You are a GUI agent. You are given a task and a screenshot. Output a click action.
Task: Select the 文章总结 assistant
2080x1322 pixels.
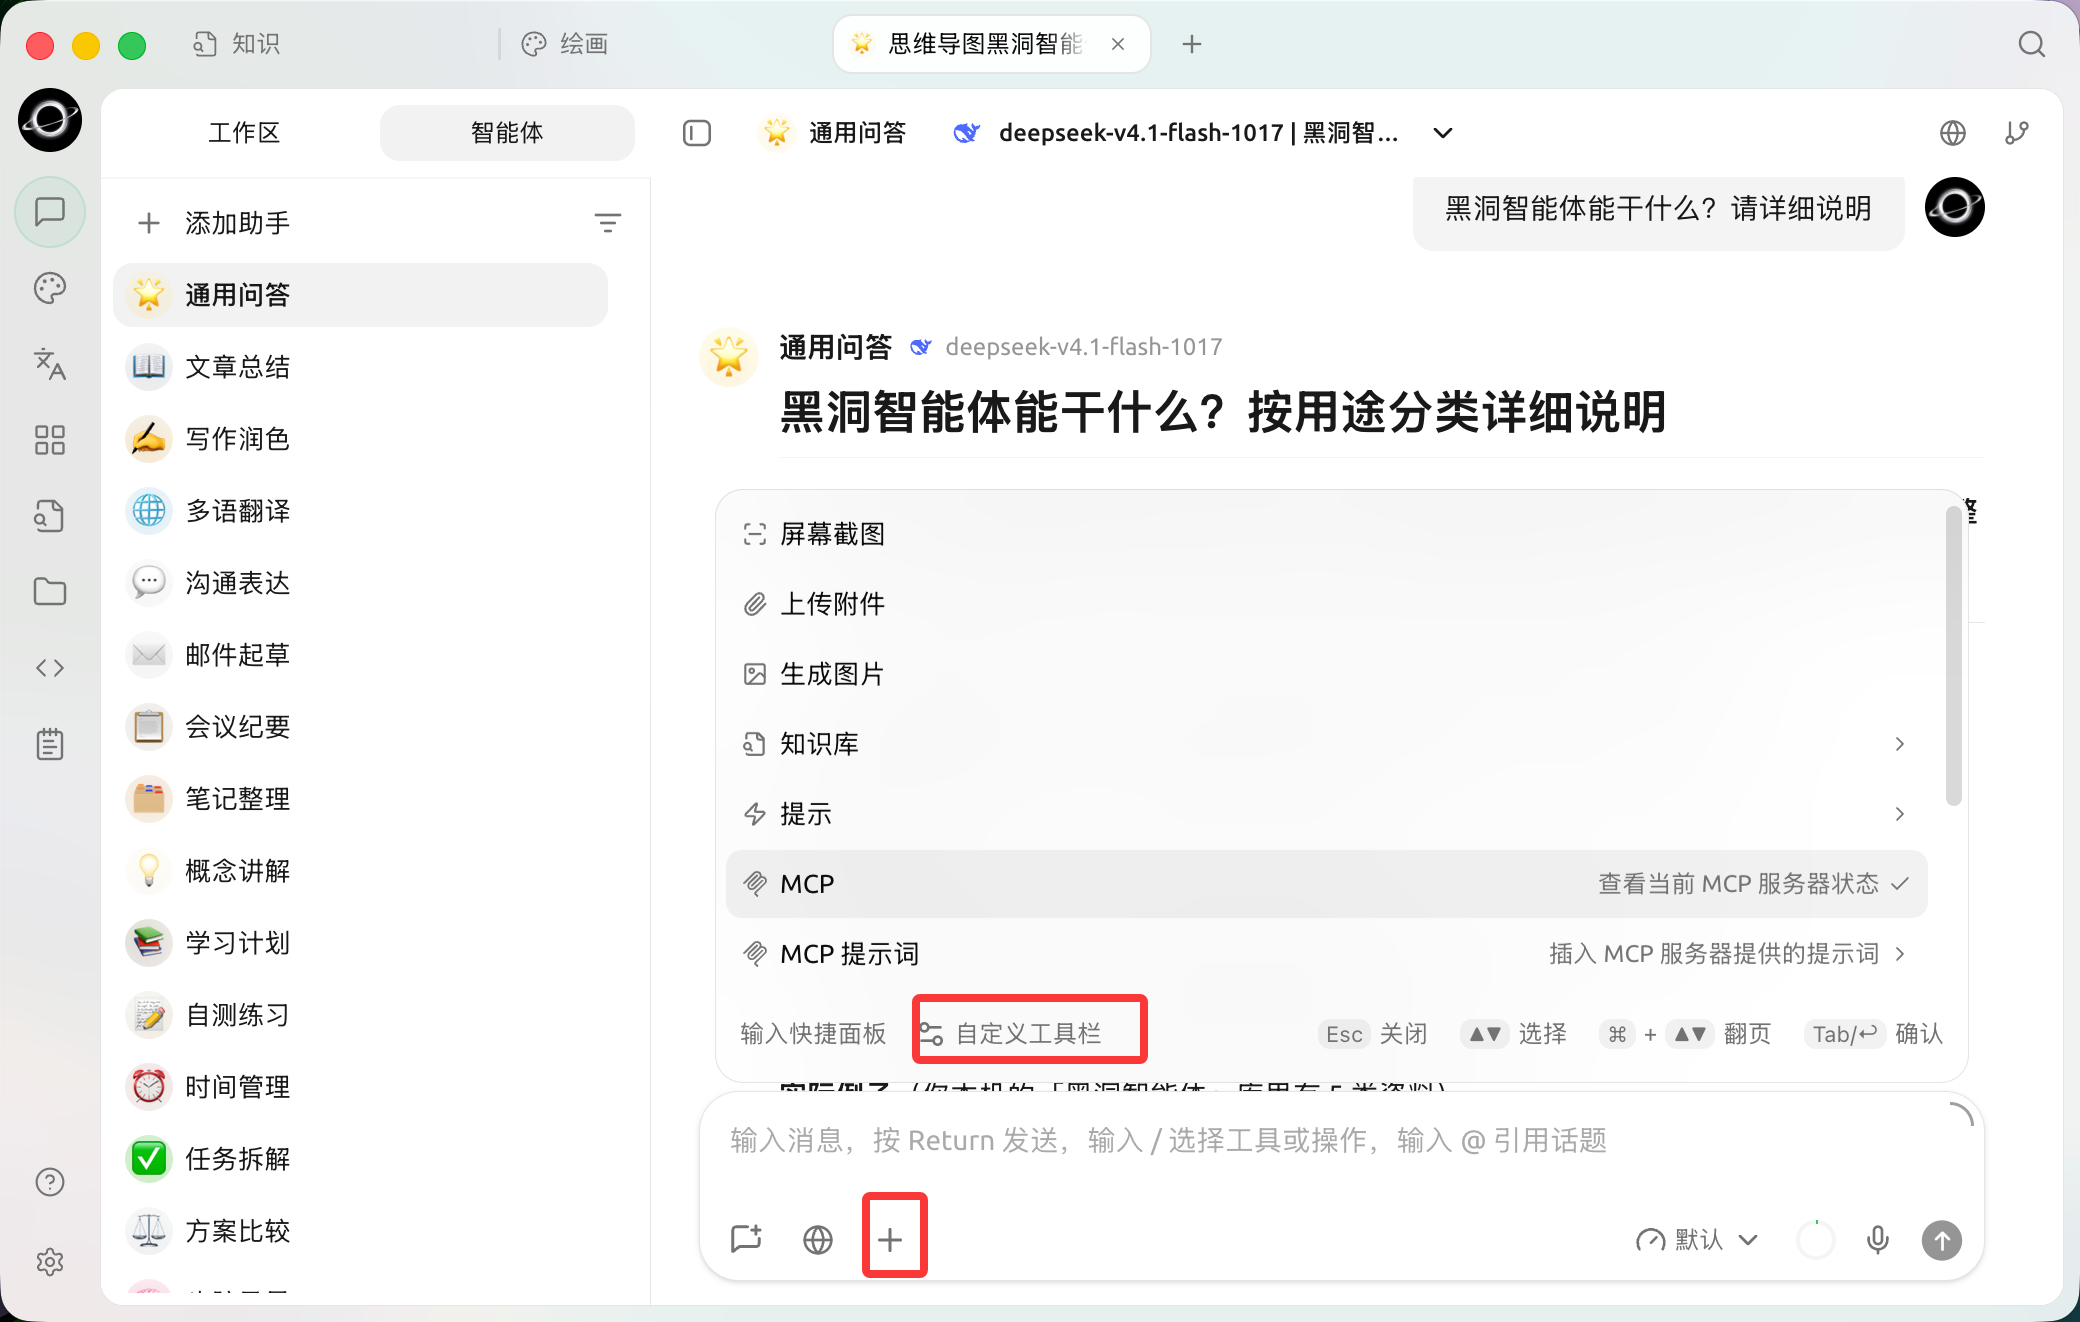(x=361, y=367)
